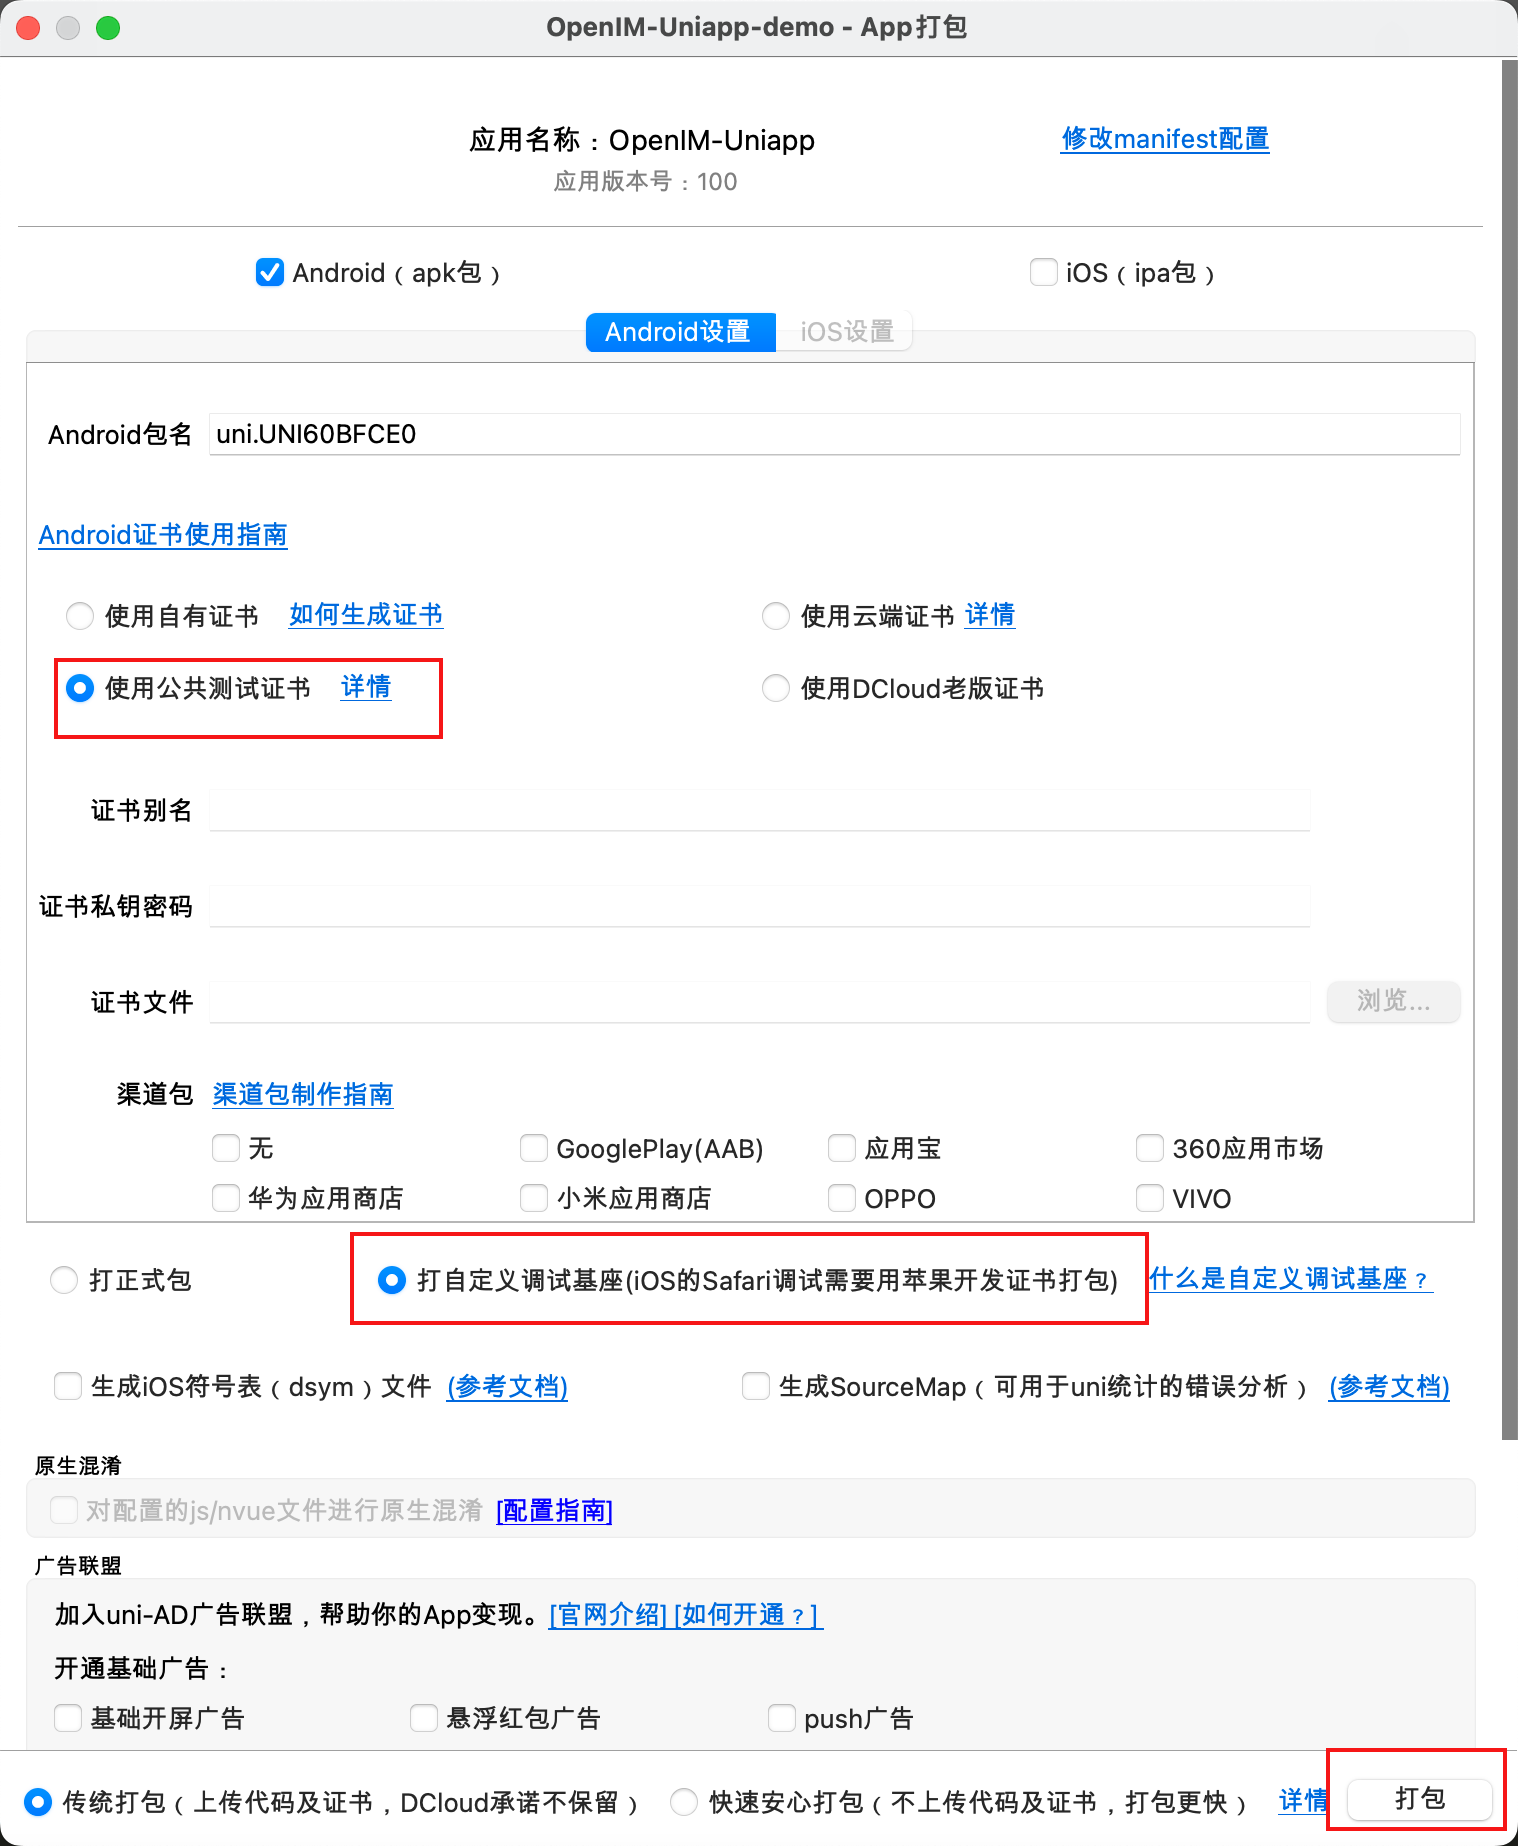Select the 打自定义调试基座 radio option
This screenshot has height=1846, width=1518.
tap(392, 1280)
